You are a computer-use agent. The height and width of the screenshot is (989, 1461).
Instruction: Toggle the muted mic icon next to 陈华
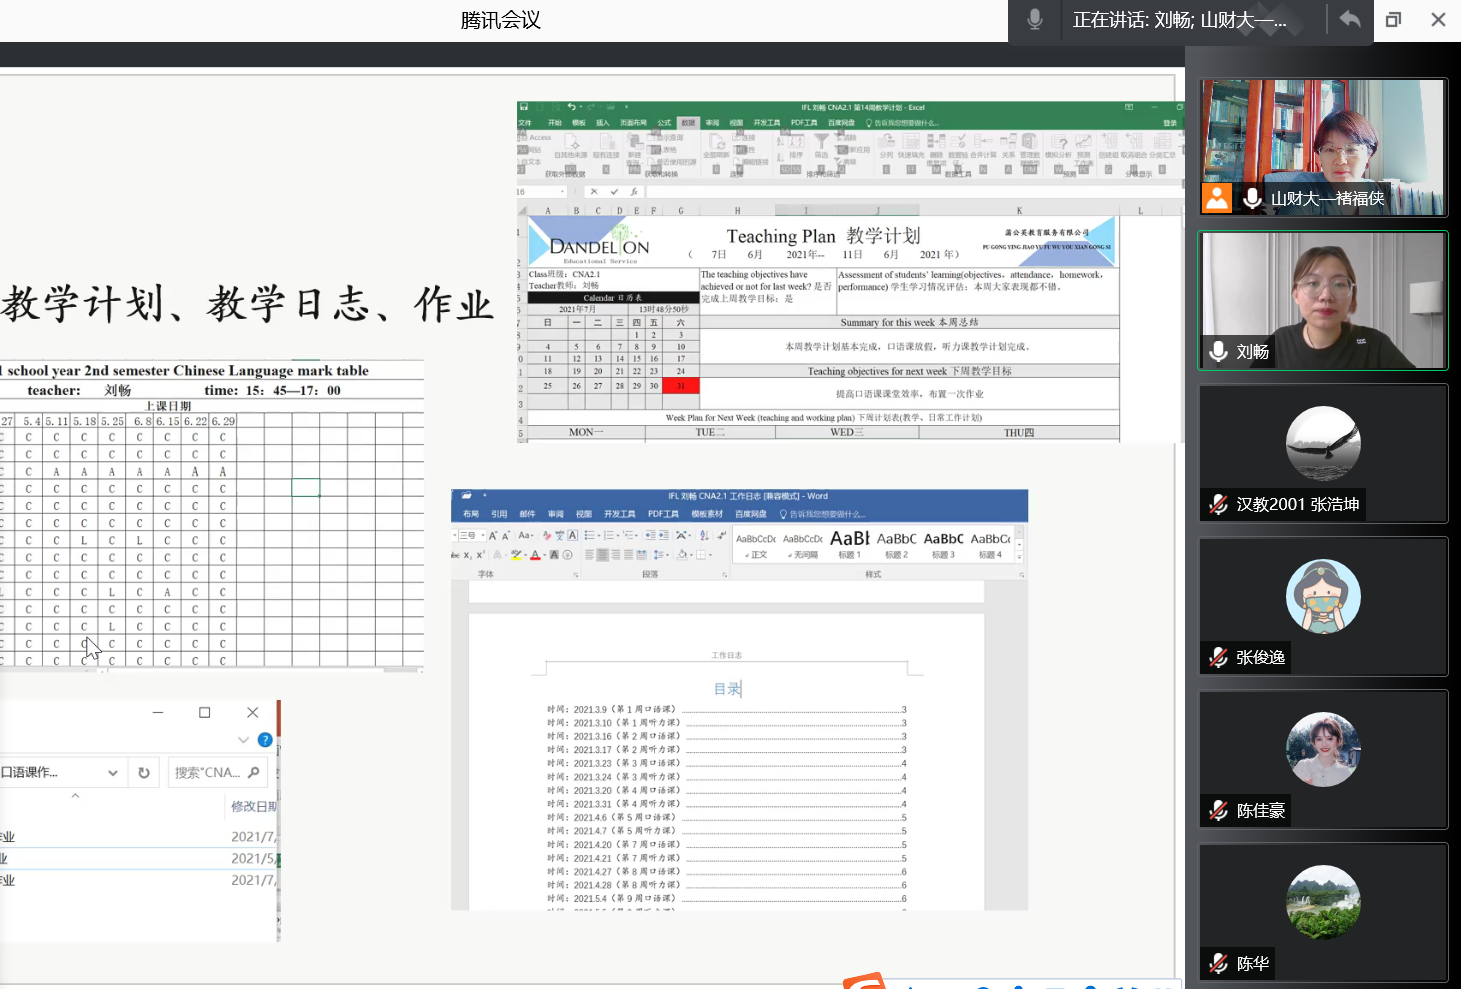coord(1218,963)
